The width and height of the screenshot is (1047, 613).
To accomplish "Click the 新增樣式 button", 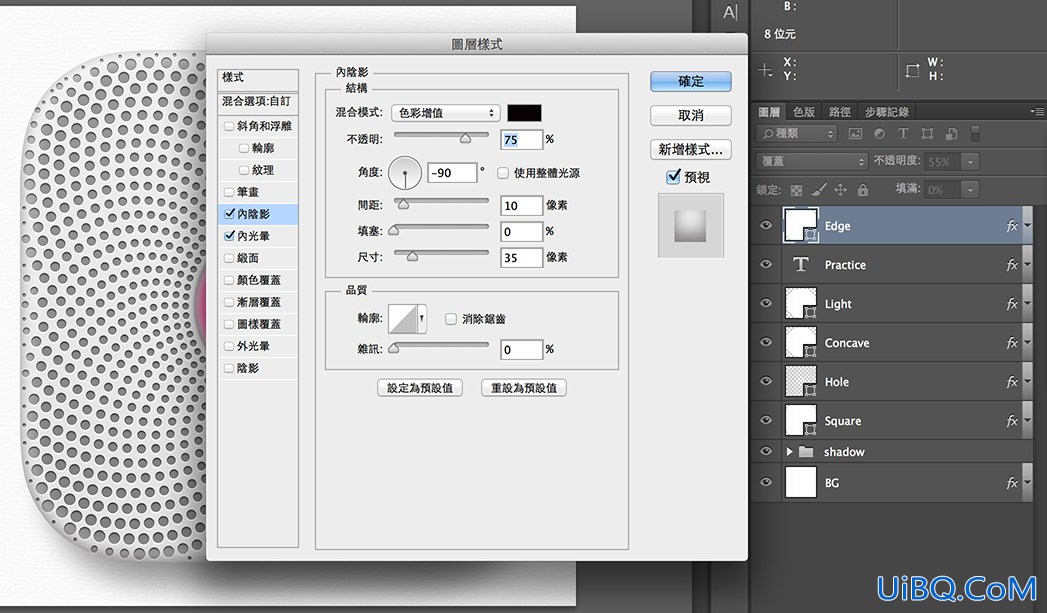I will click(x=690, y=150).
